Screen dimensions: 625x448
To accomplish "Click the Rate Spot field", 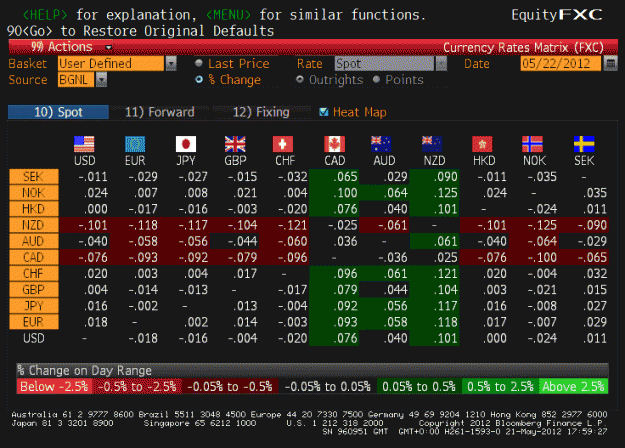I will click(x=385, y=63).
